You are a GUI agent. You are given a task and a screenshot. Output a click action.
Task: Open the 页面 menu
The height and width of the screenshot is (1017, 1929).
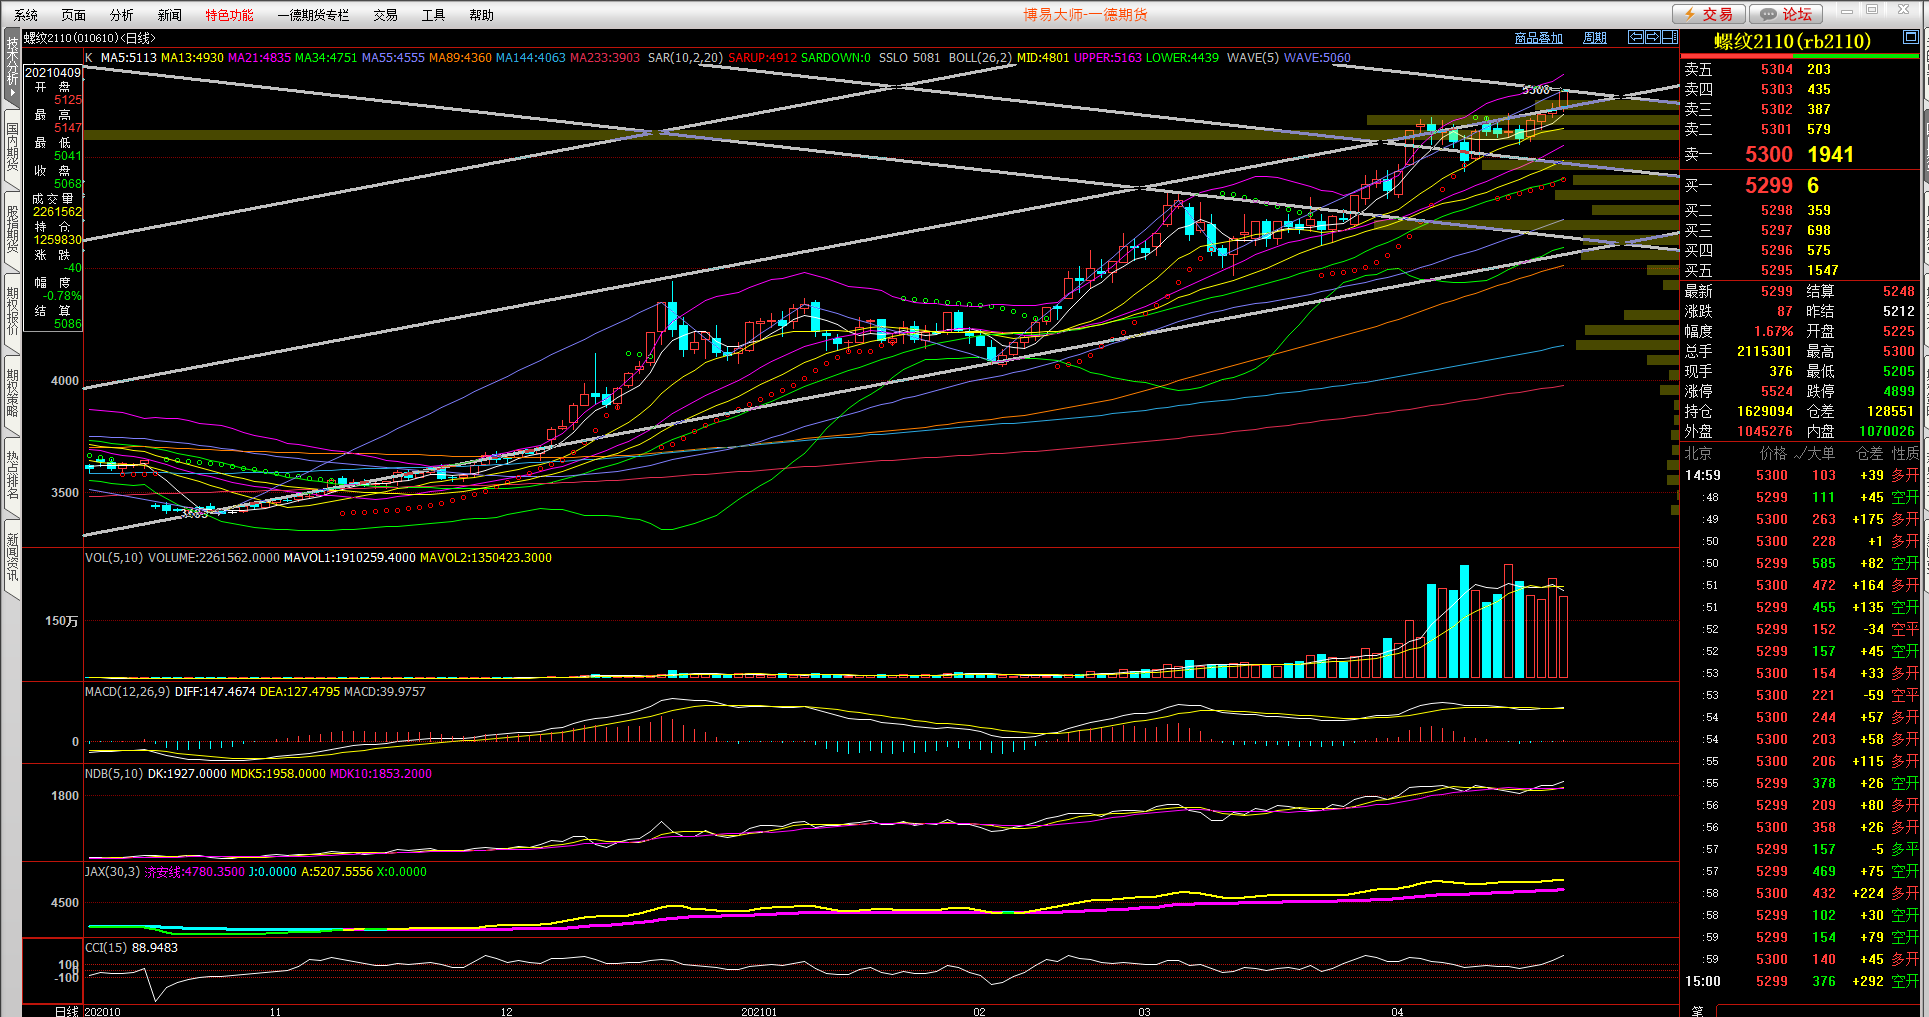[x=73, y=15]
